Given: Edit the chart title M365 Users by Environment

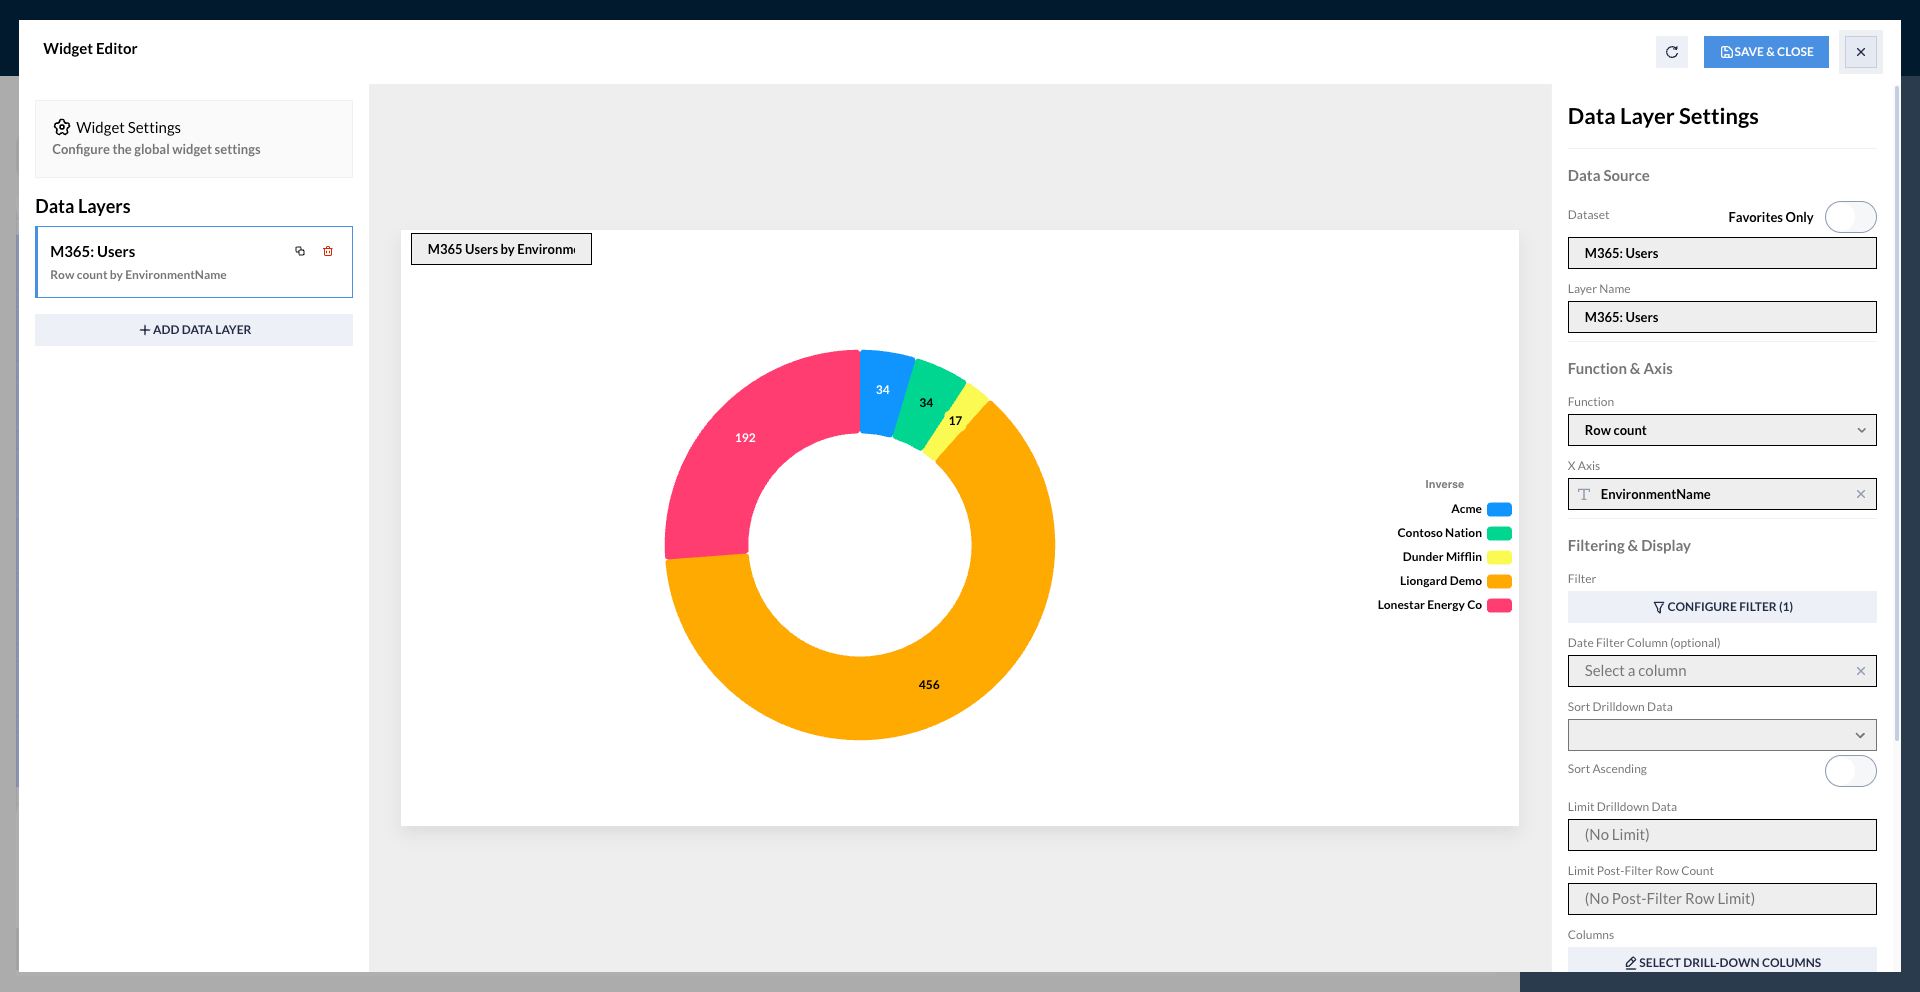Looking at the screenshot, I should tap(501, 249).
